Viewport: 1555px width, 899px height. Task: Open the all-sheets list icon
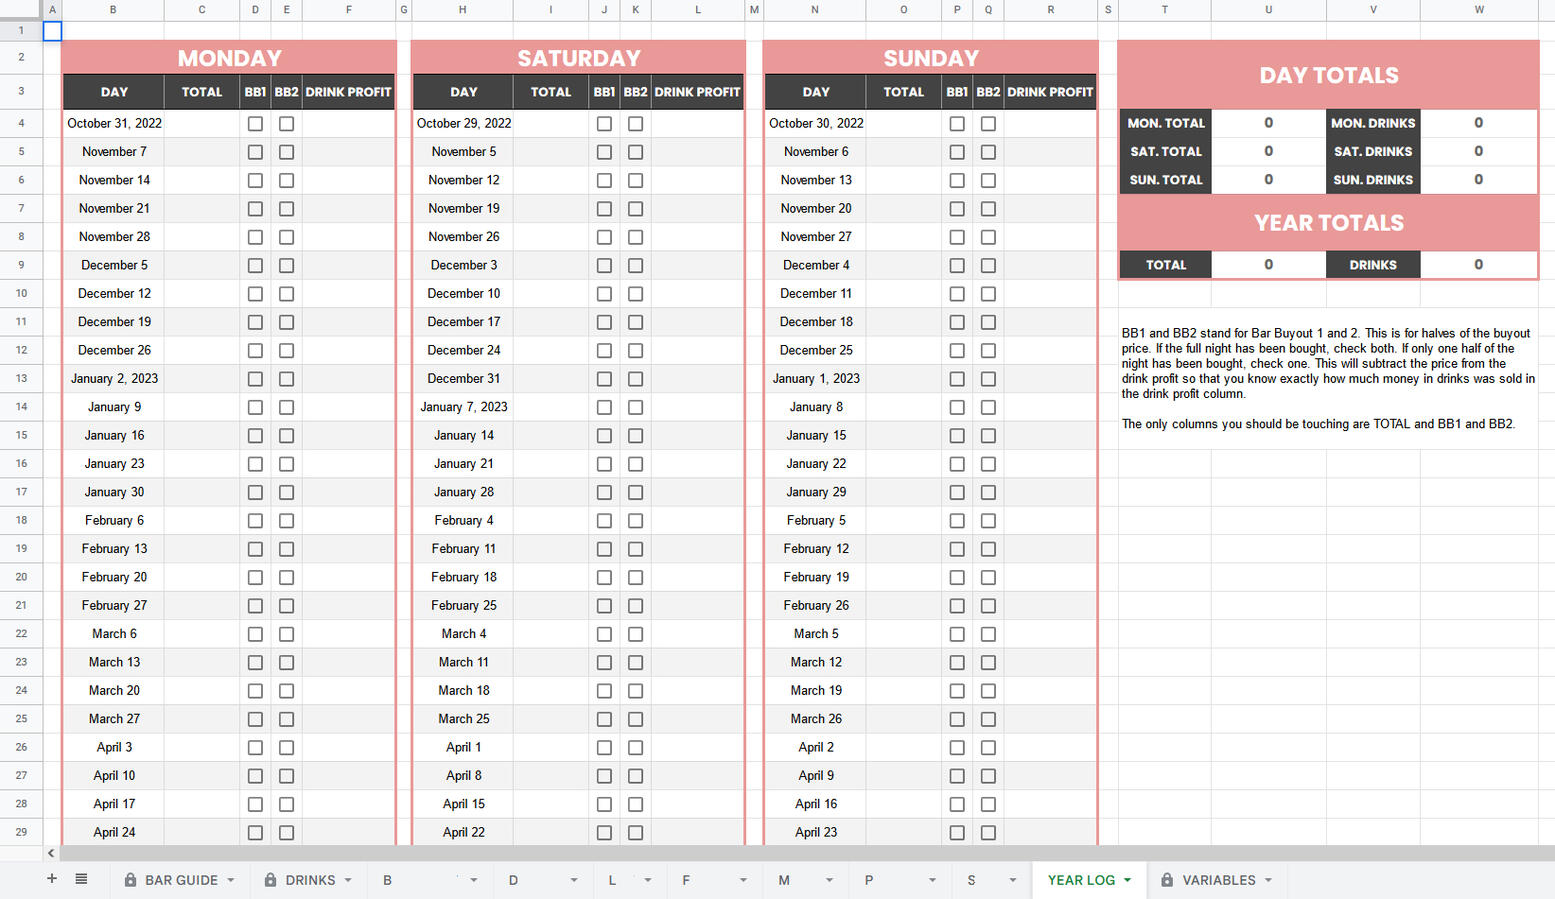pos(81,879)
